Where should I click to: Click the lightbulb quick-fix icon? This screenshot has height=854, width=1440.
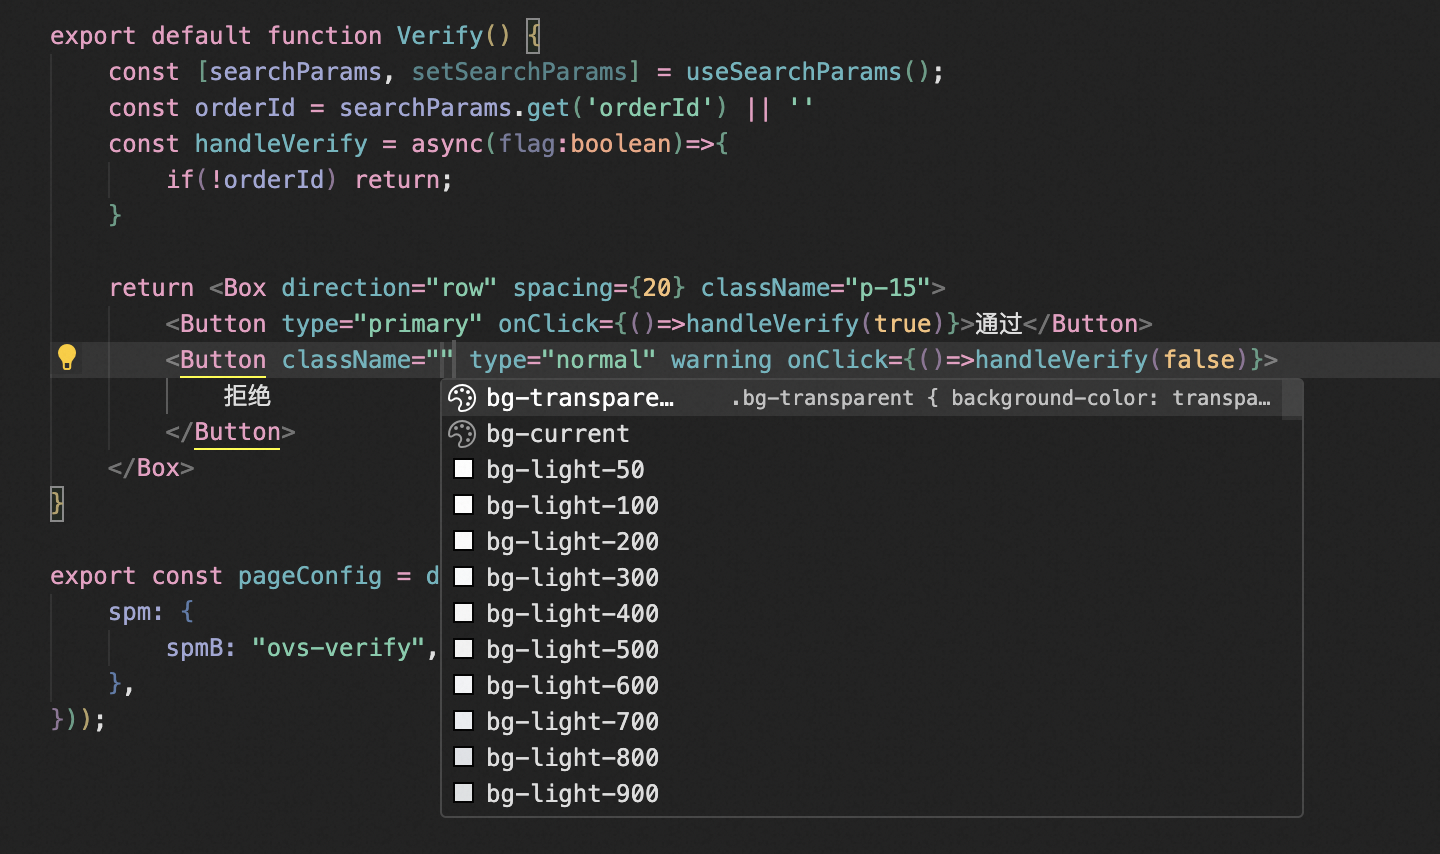[67, 358]
